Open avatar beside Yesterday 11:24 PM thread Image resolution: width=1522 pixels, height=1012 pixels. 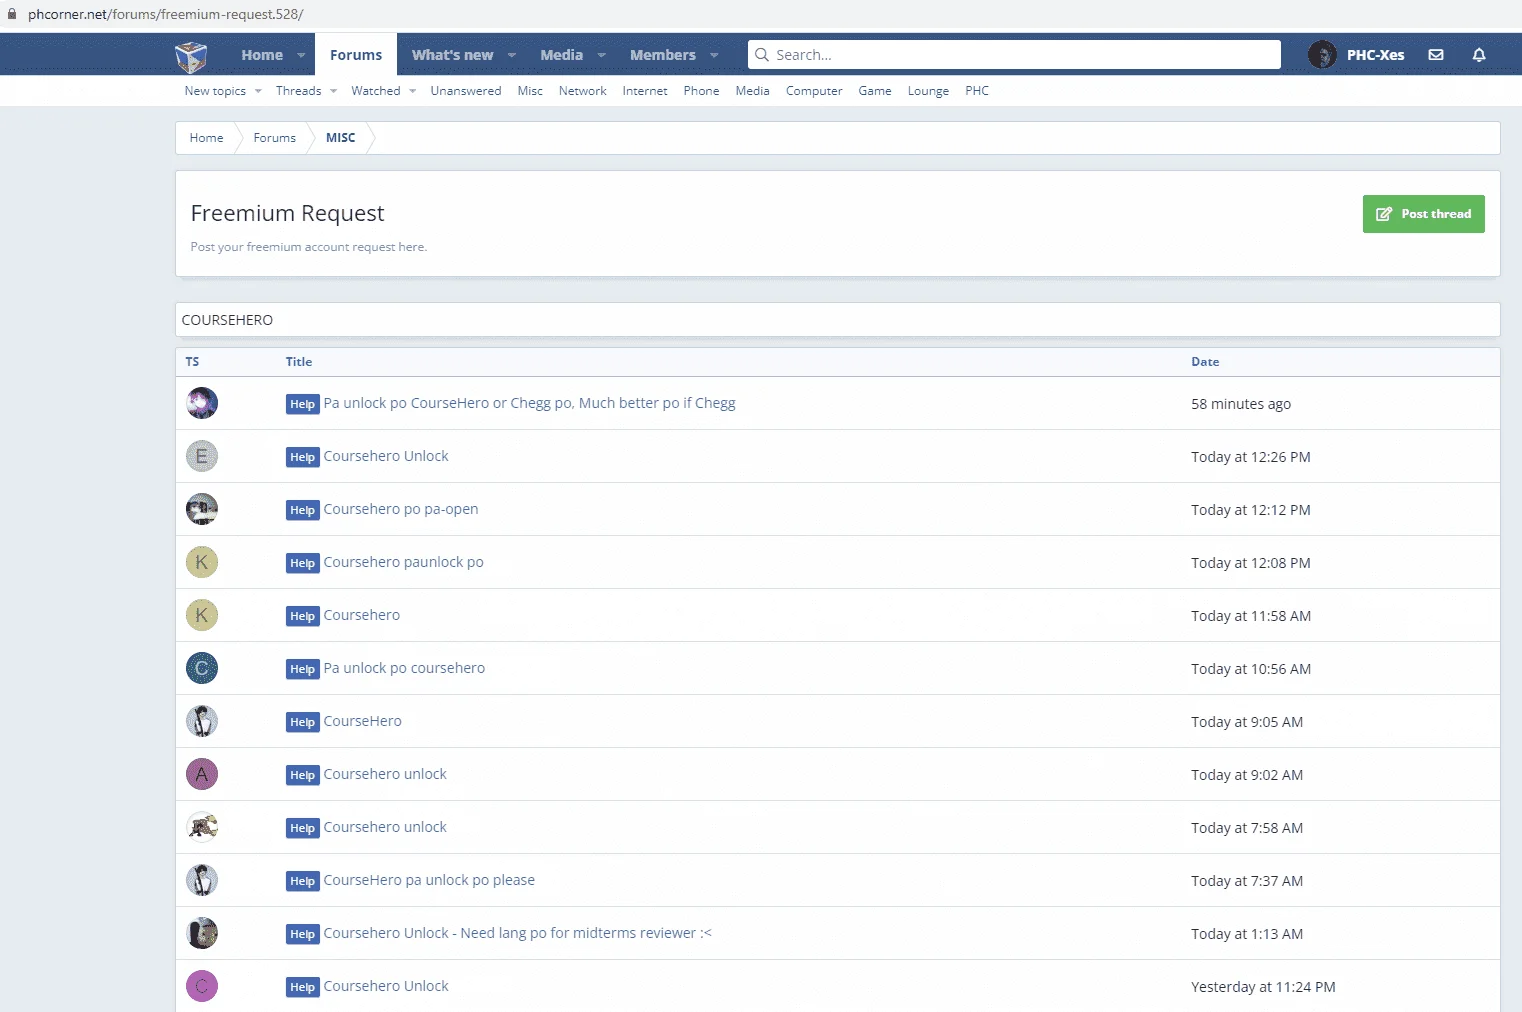(x=202, y=986)
